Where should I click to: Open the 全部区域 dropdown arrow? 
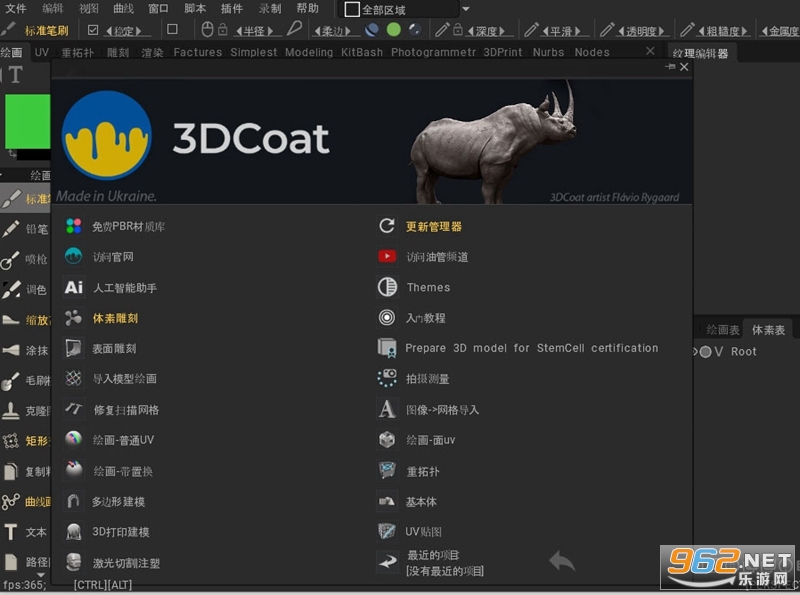click(x=465, y=9)
